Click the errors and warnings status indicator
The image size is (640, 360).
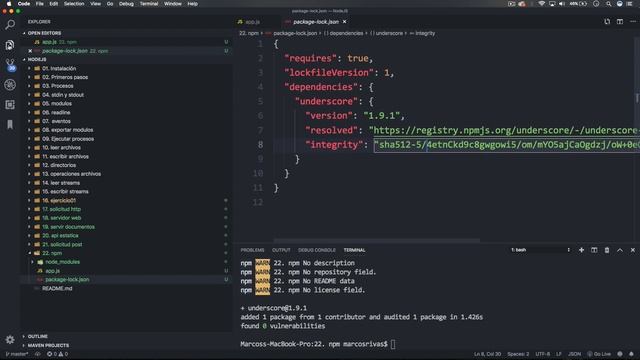[58, 354]
